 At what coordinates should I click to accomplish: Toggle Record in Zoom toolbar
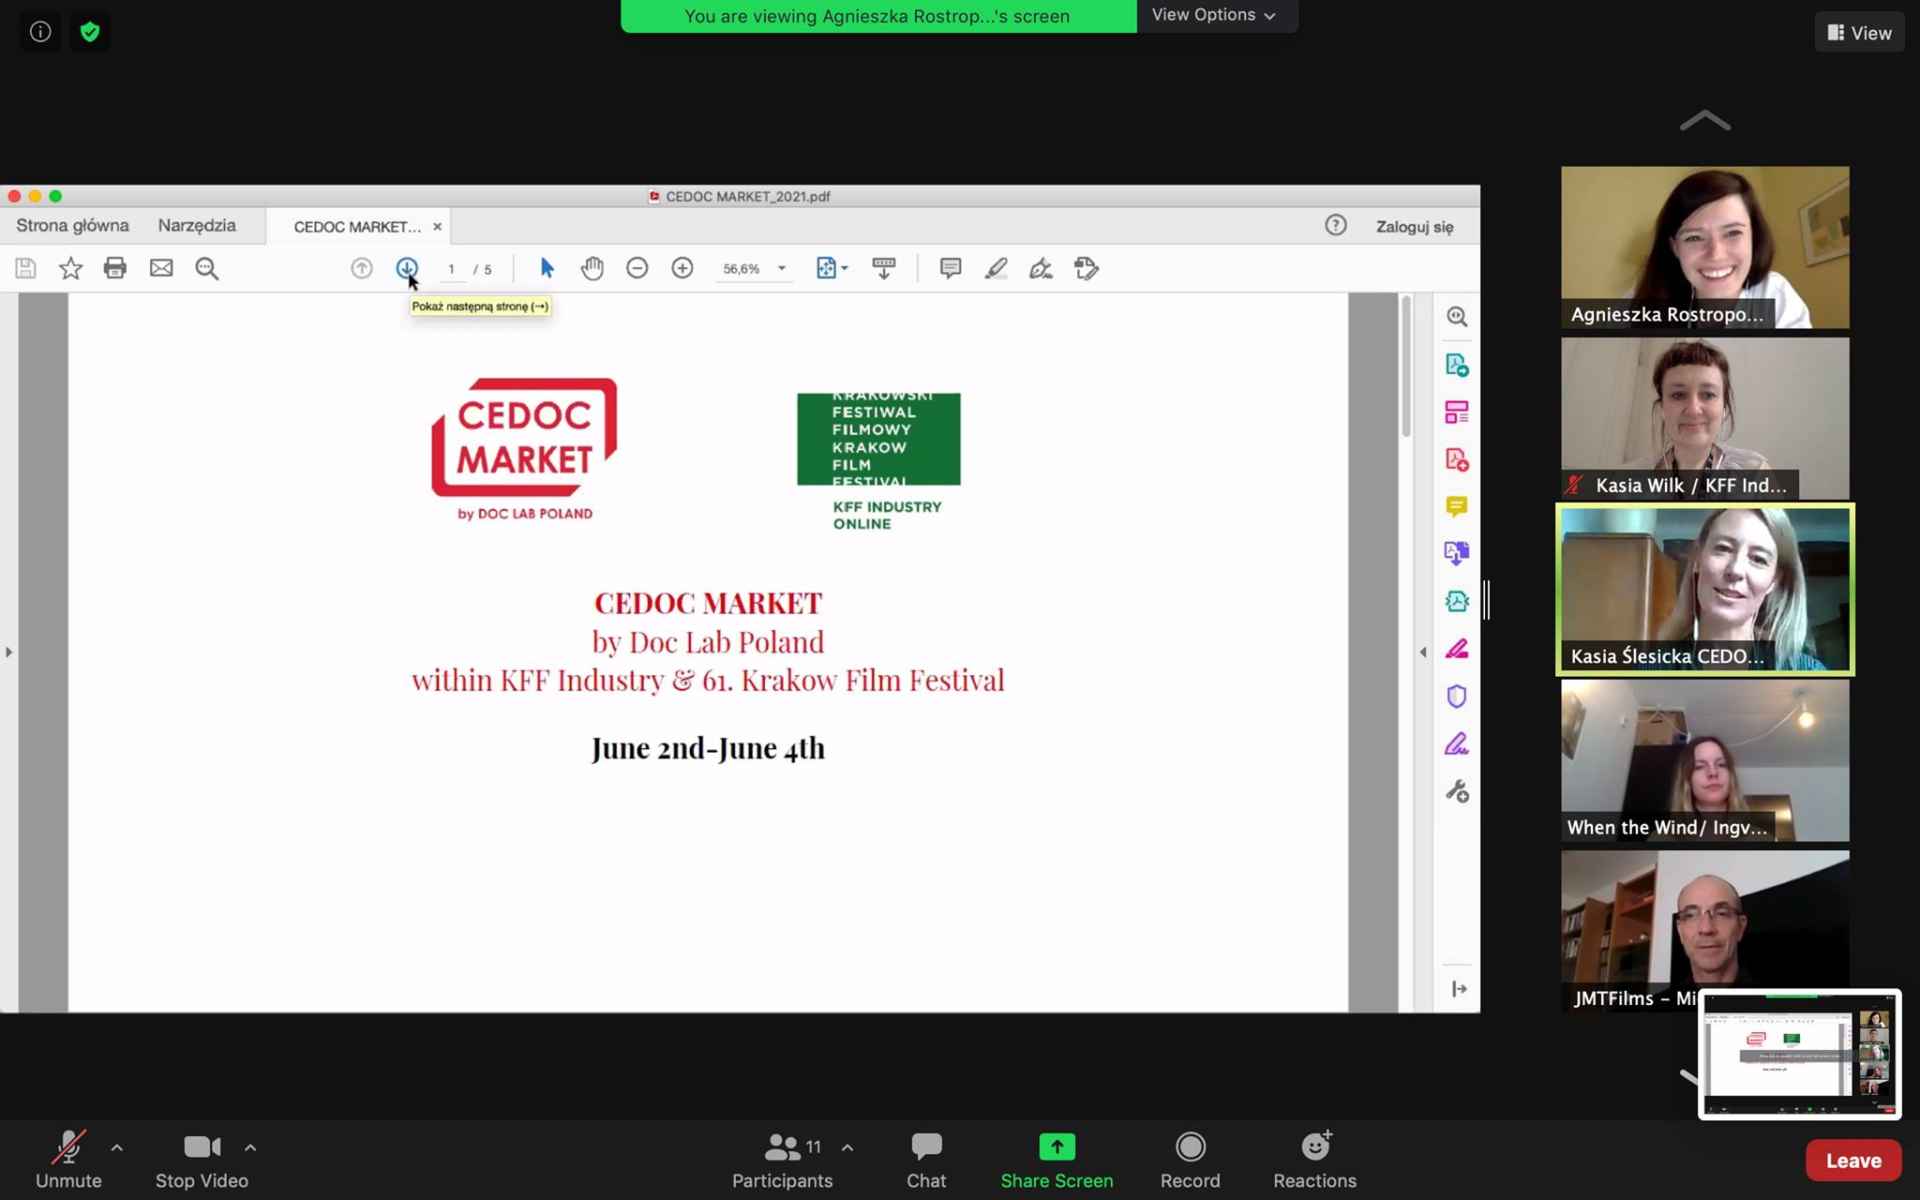[x=1190, y=1160]
